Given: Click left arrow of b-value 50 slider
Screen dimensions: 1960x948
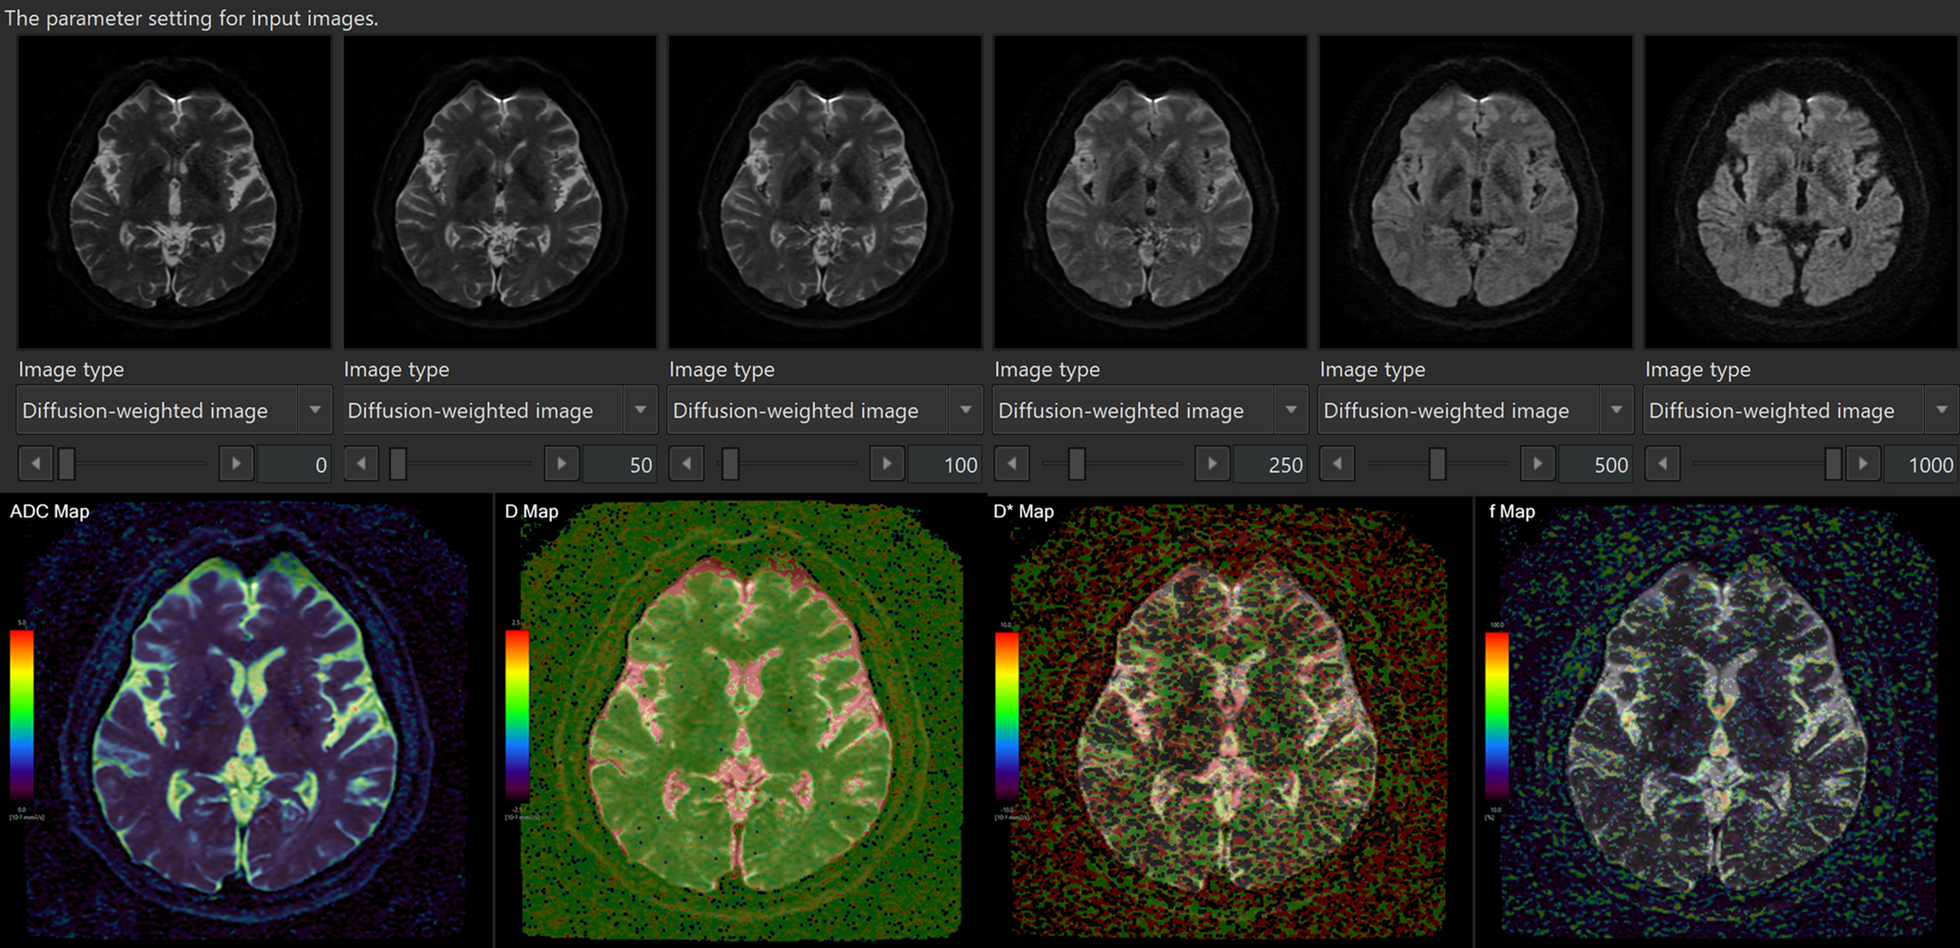Looking at the screenshot, I should [361, 464].
